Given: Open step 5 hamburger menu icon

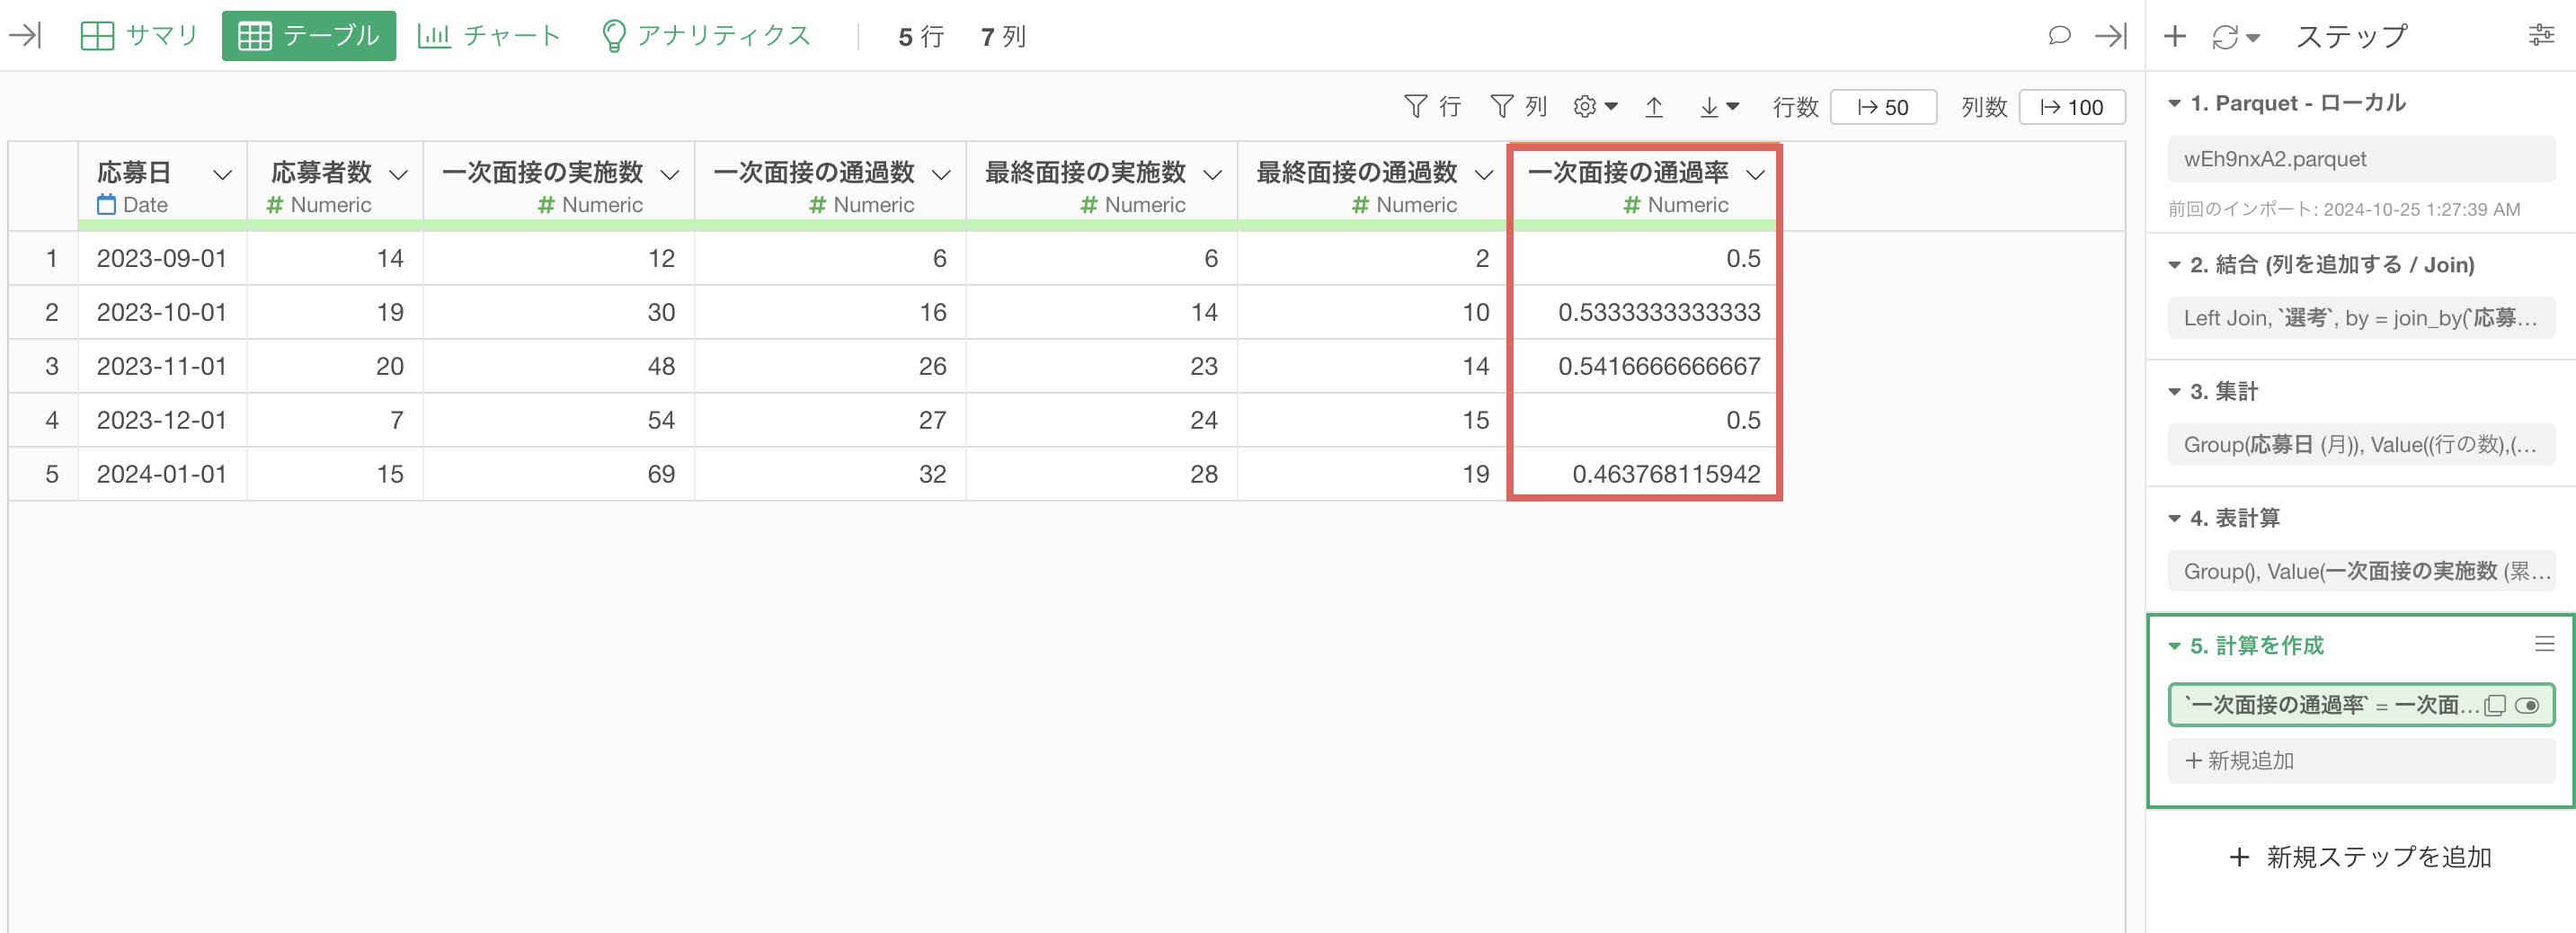Looking at the screenshot, I should tap(2545, 644).
